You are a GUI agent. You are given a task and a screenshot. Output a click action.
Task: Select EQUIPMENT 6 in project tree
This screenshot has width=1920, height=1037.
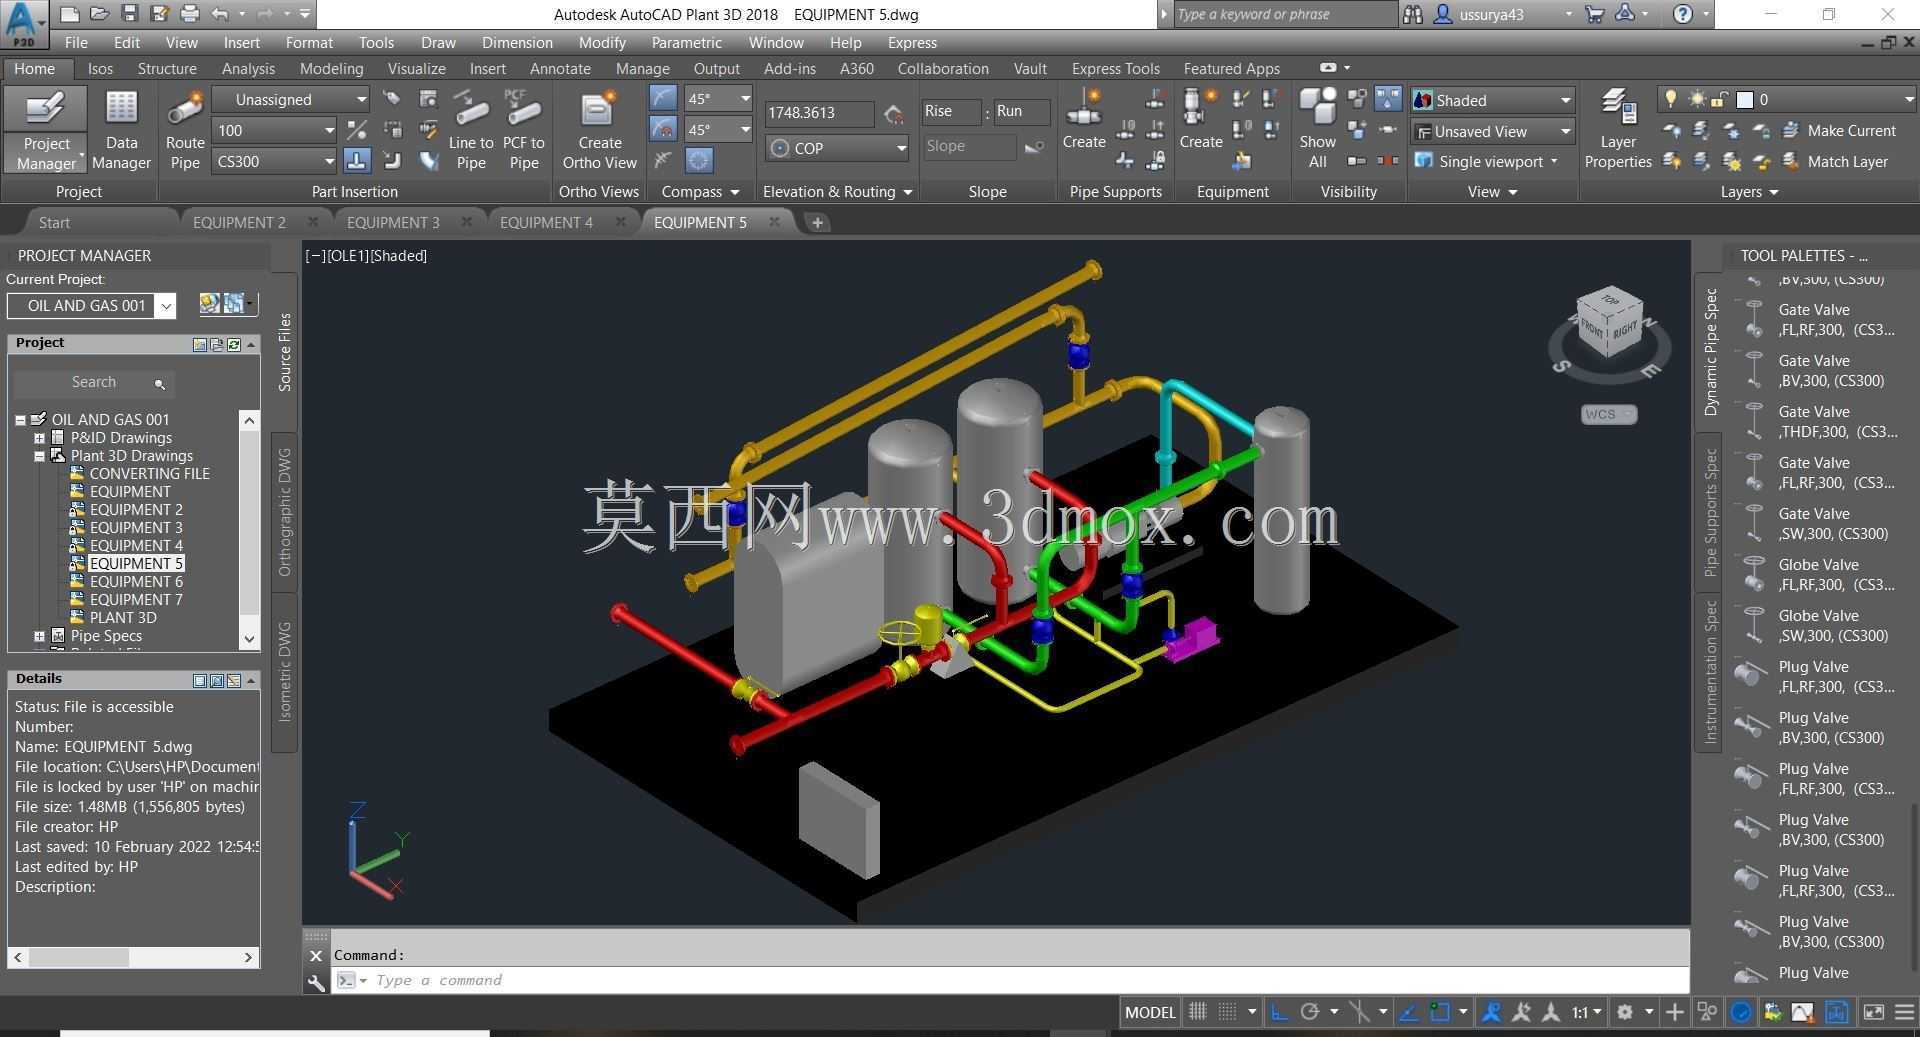tap(136, 582)
